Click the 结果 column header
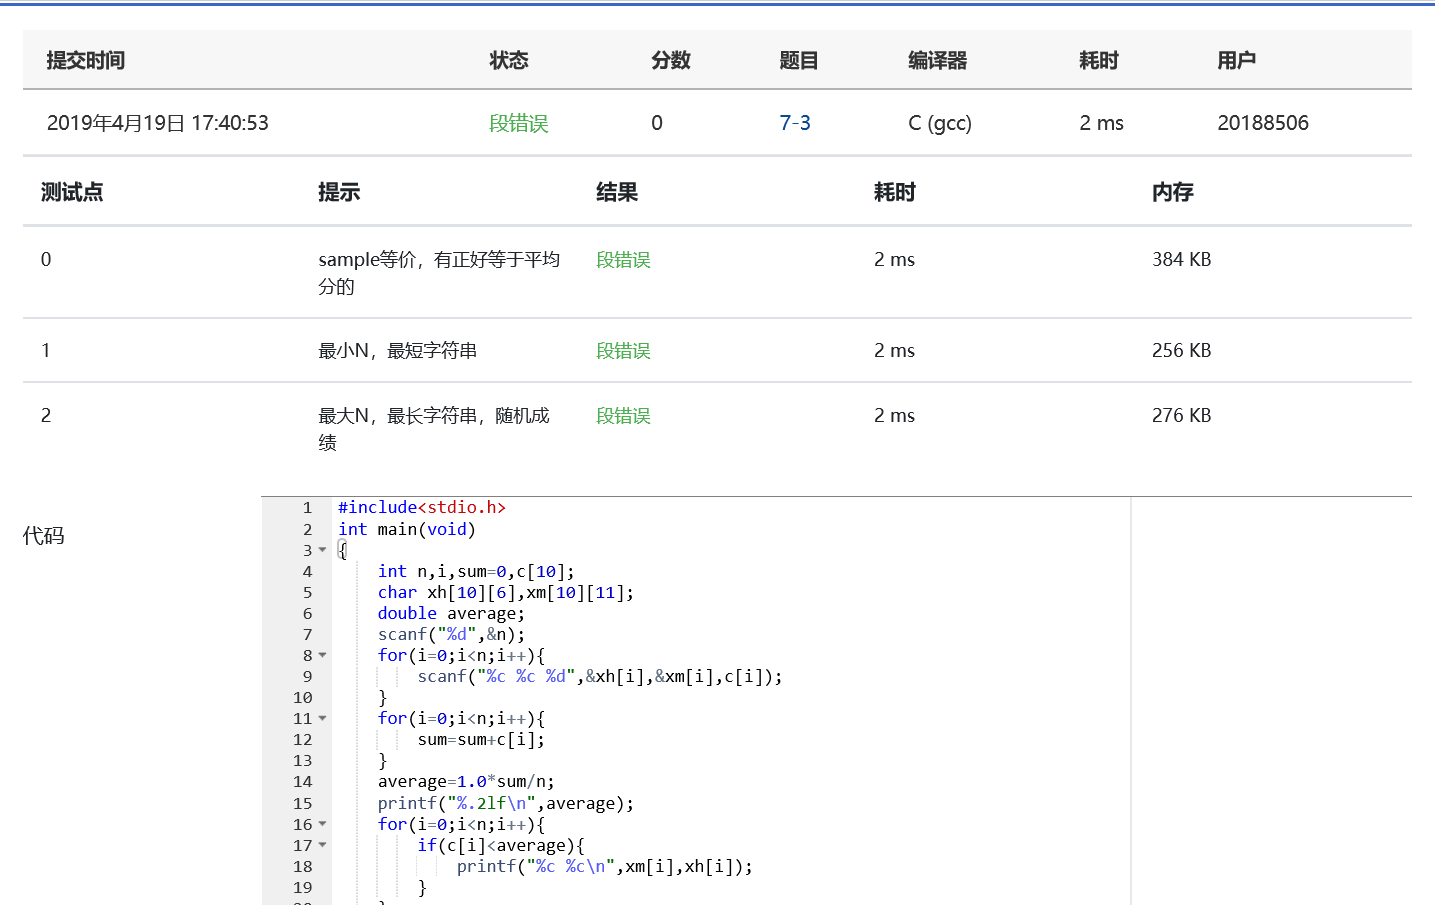Viewport: 1435px width, 905px height. tap(617, 192)
